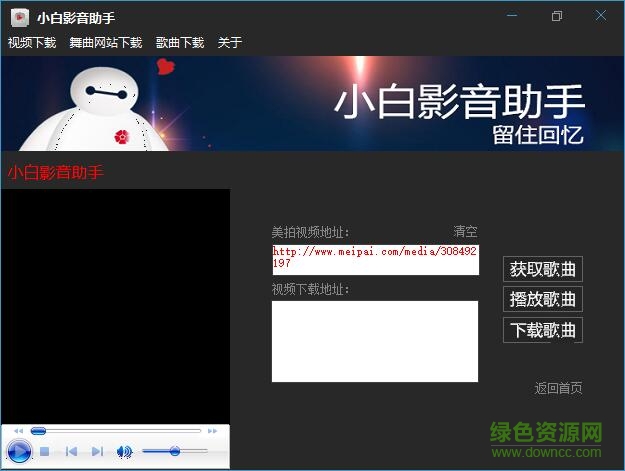Click the seek bar position handle

coord(38,431)
